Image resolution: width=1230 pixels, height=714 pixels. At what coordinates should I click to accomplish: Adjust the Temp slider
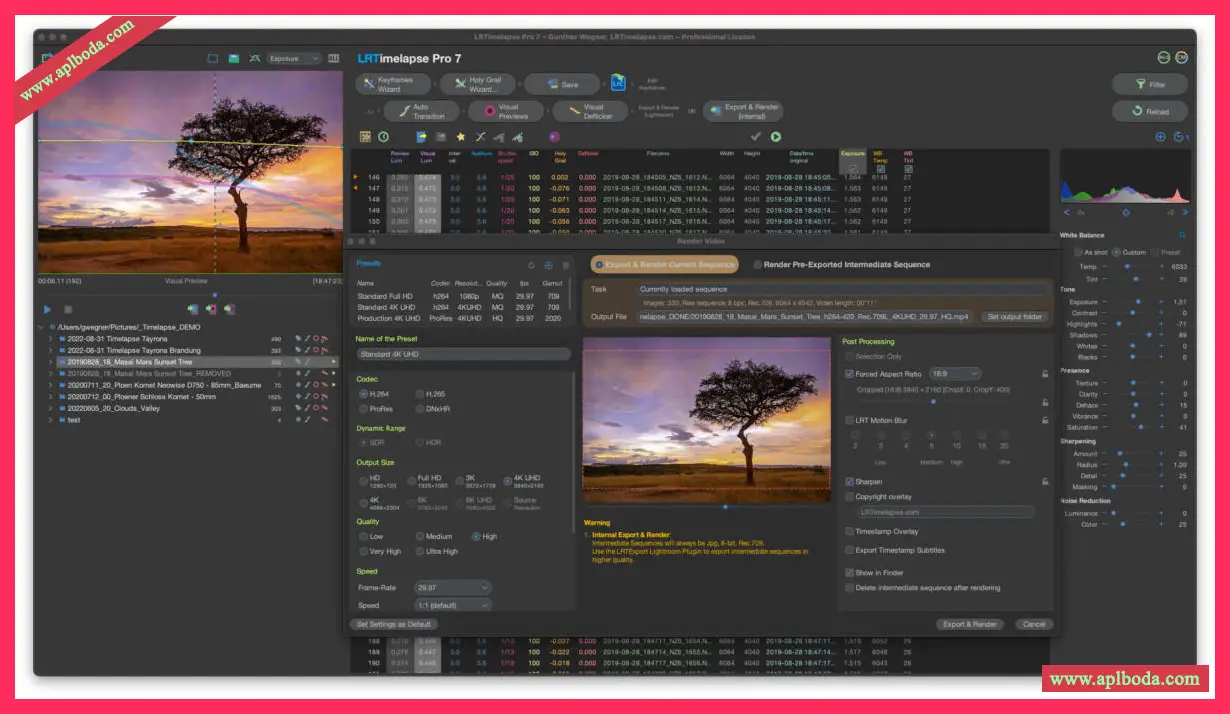click(x=1132, y=267)
